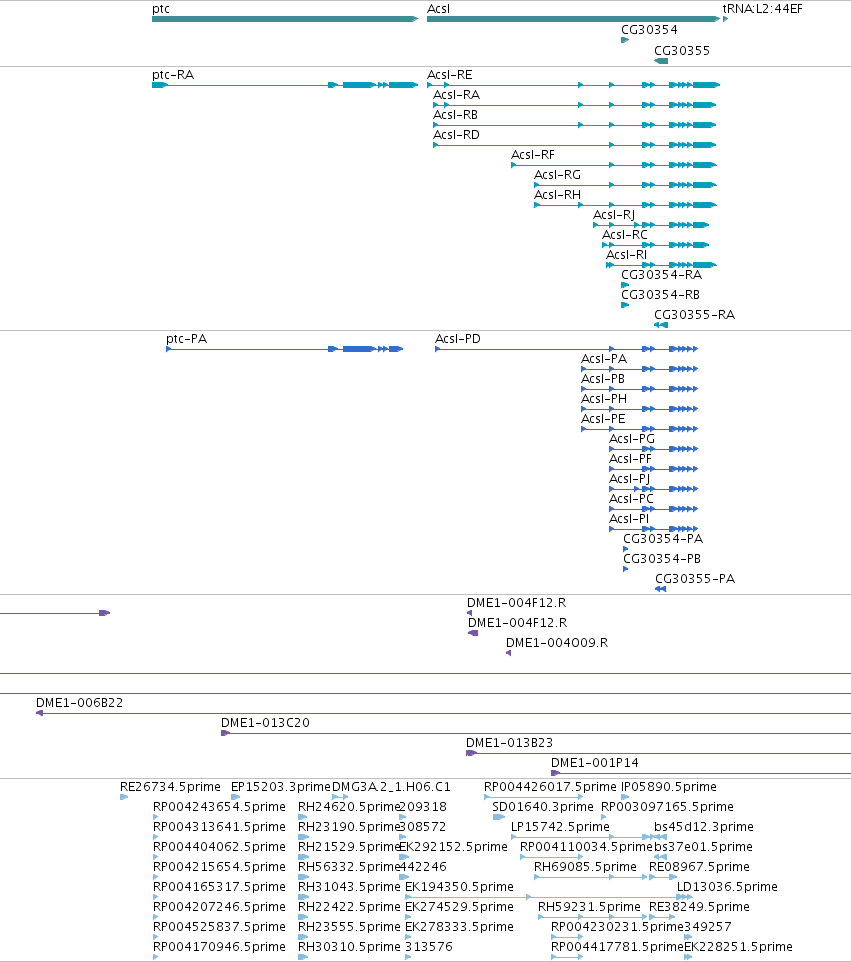The image size is (851, 962).
Task: Select the Acsl-RF transcript label
Action: coord(533,155)
